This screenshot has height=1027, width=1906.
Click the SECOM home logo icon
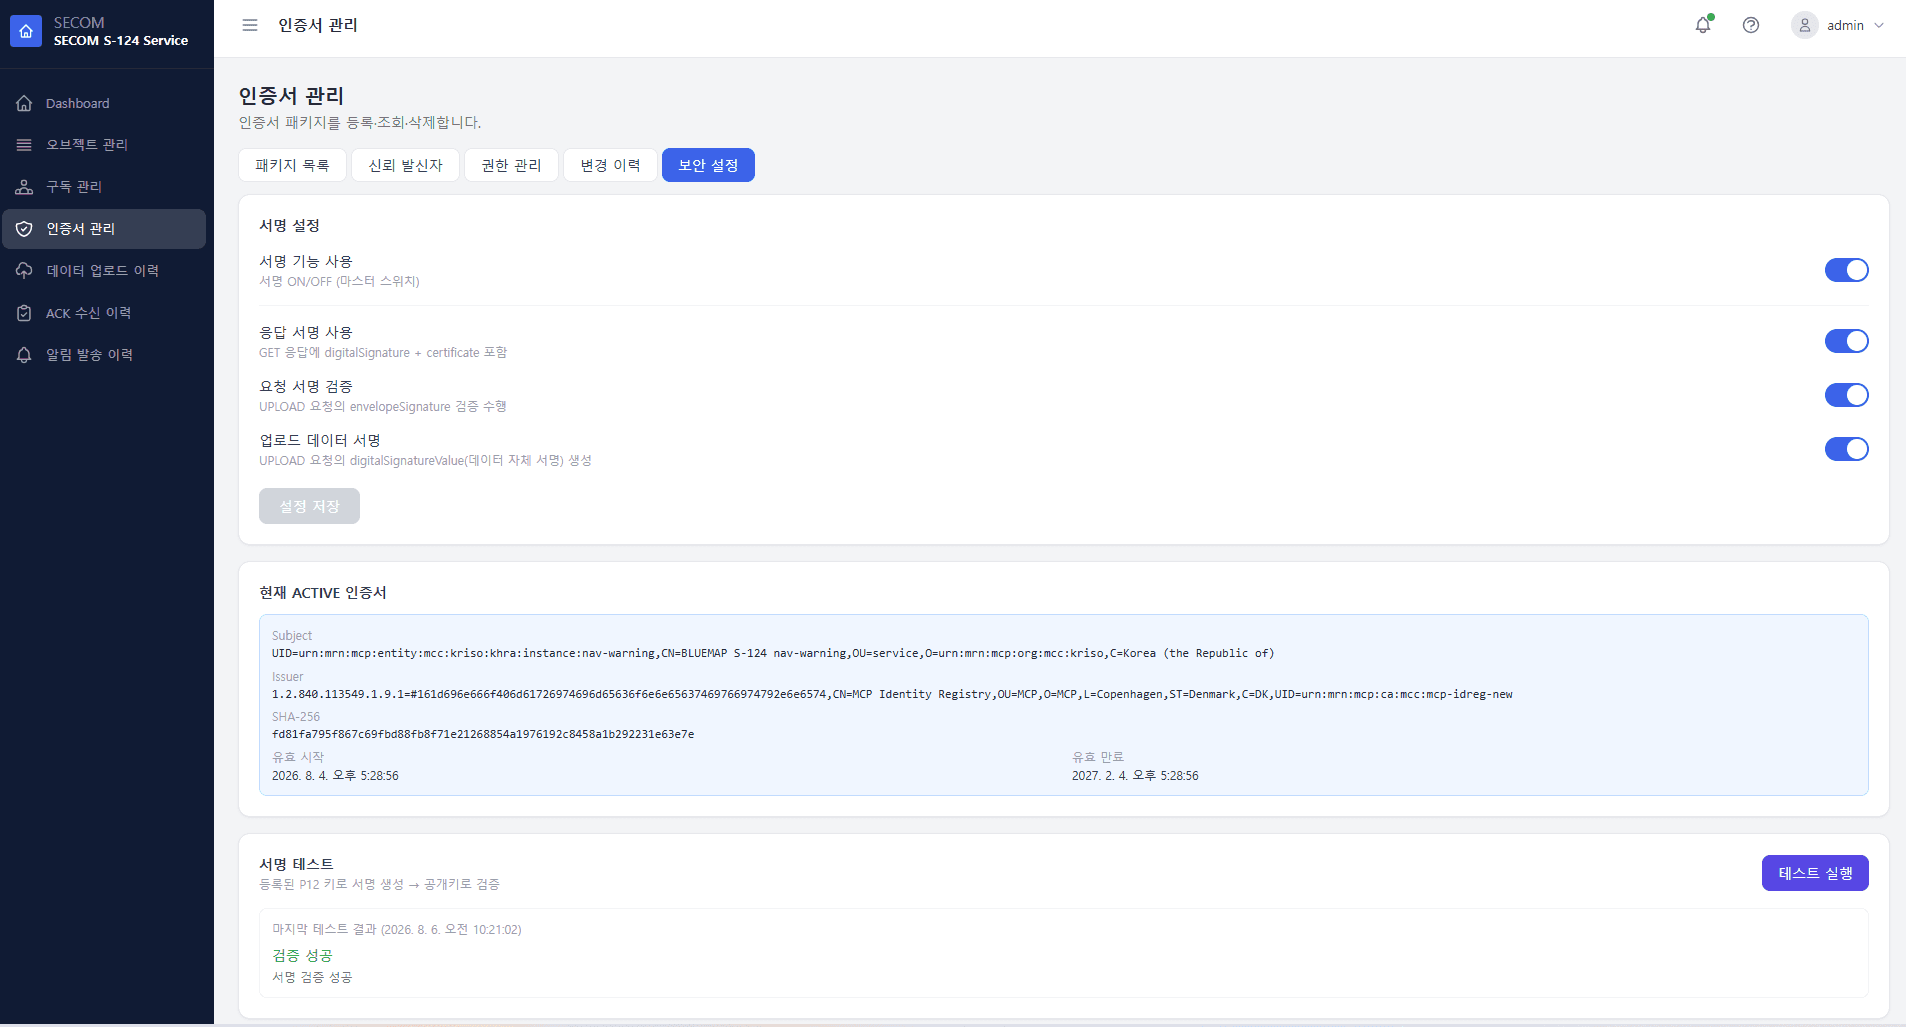[26, 31]
